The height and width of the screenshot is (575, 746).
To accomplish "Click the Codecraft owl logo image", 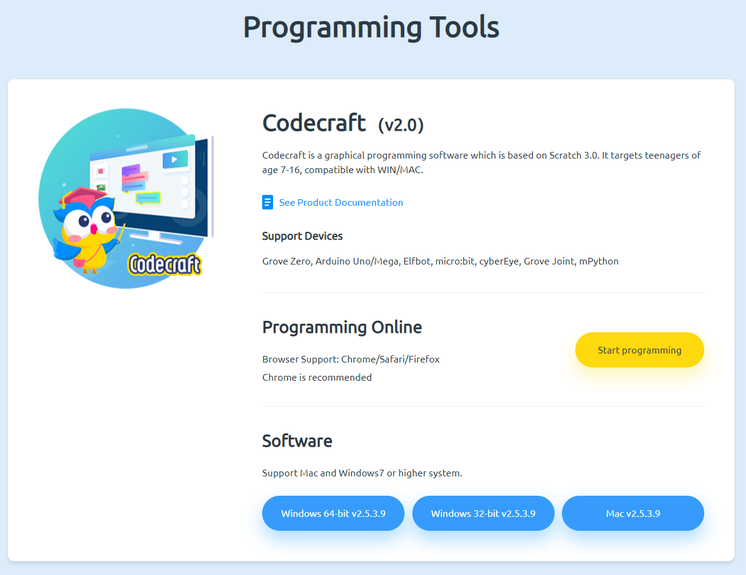I will 126,198.
